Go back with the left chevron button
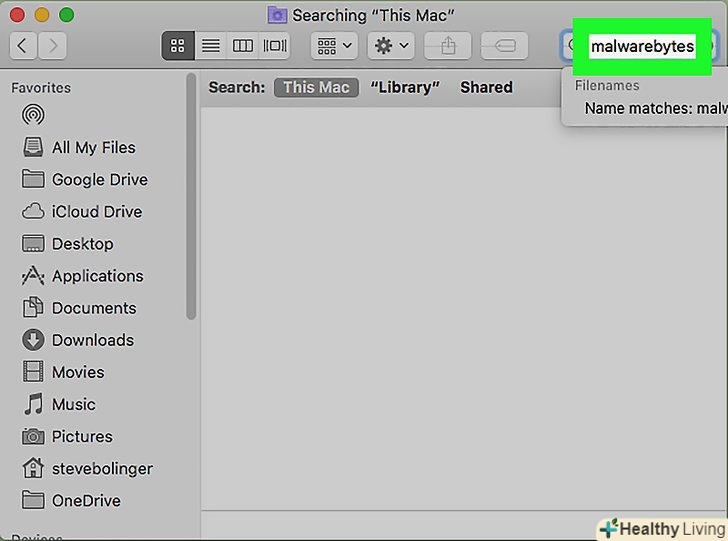Viewport: 728px width, 541px height. (23, 46)
